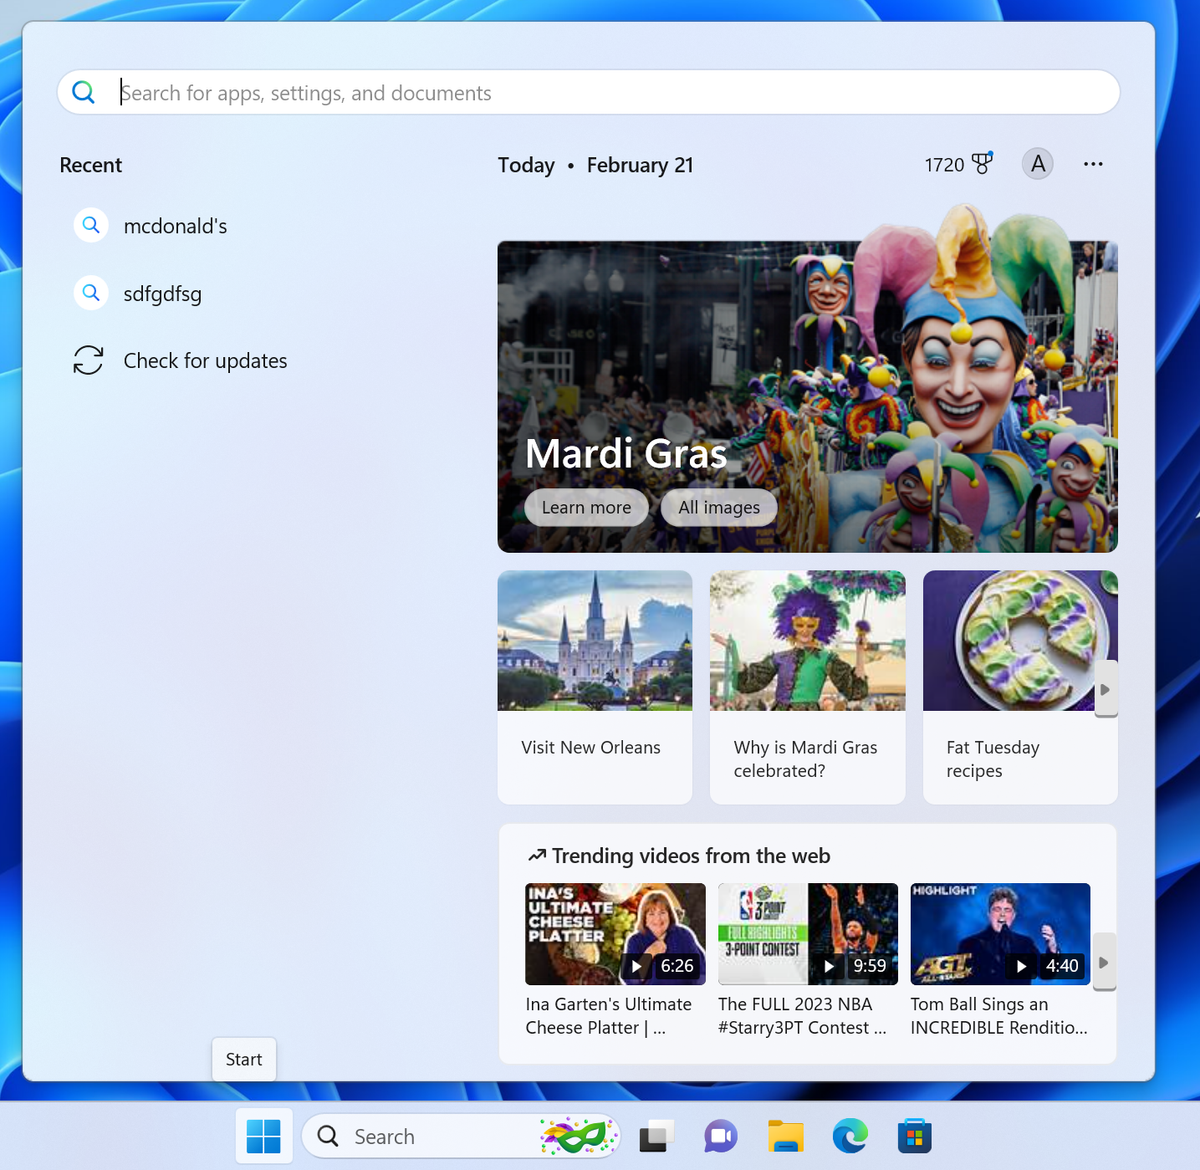Open Microsoft Store from the taskbar
Image resolution: width=1200 pixels, height=1170 pixels.
click(x=913, y=1136)
